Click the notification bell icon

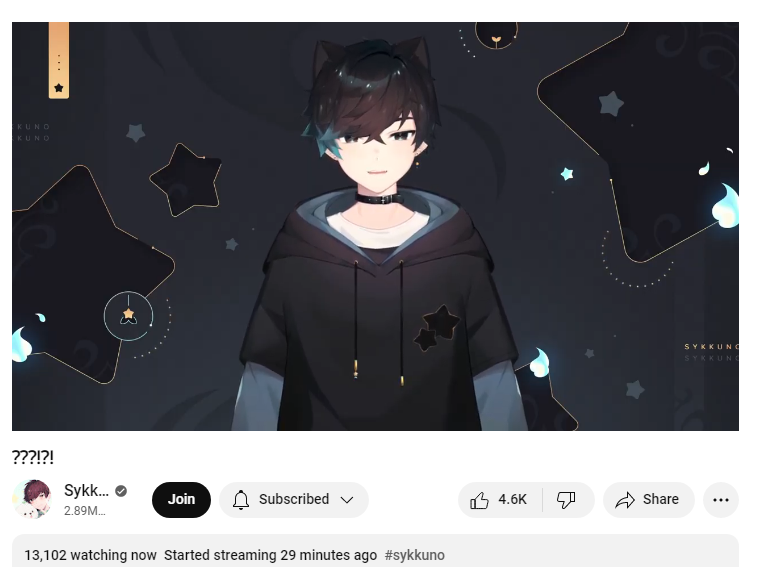[241, 500]
